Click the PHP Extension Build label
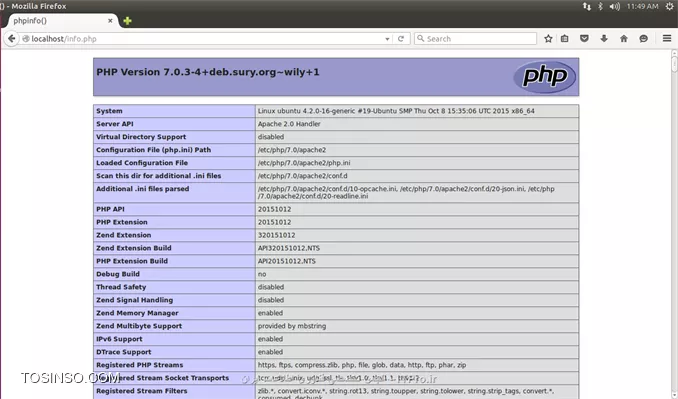Screen dimensions: 678x399 pyautogui.click(x=132, y=261)
